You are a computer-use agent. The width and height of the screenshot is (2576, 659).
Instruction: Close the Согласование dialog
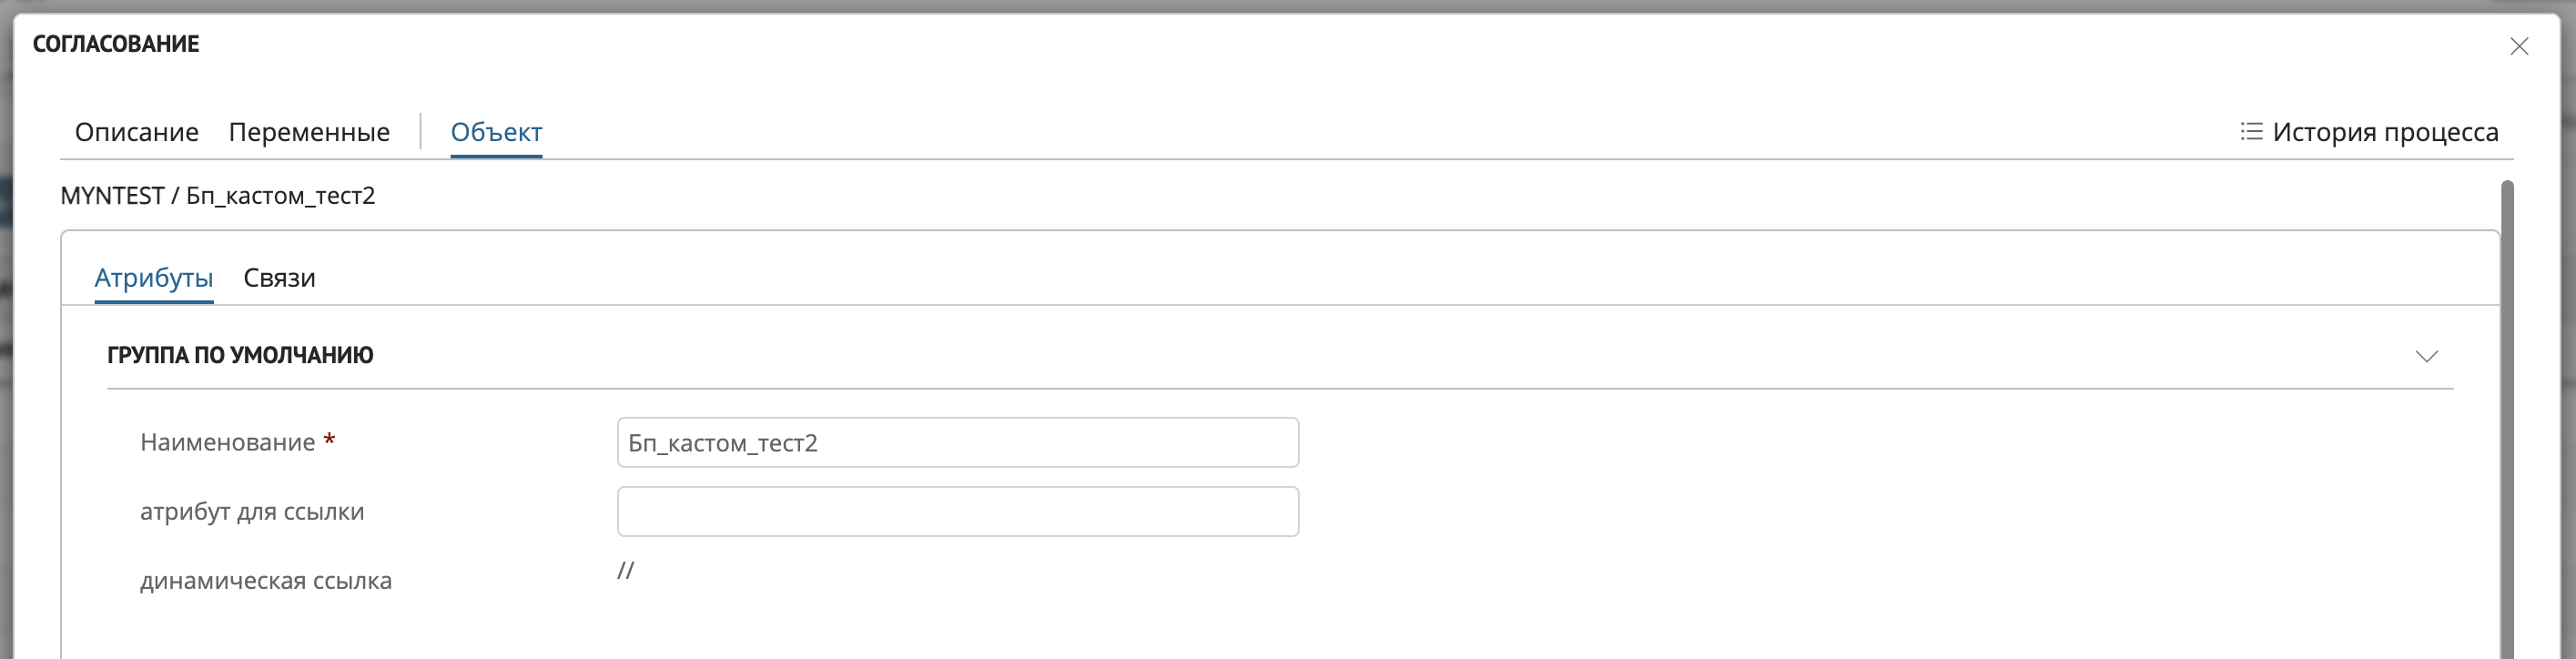tap(2518, 47)
